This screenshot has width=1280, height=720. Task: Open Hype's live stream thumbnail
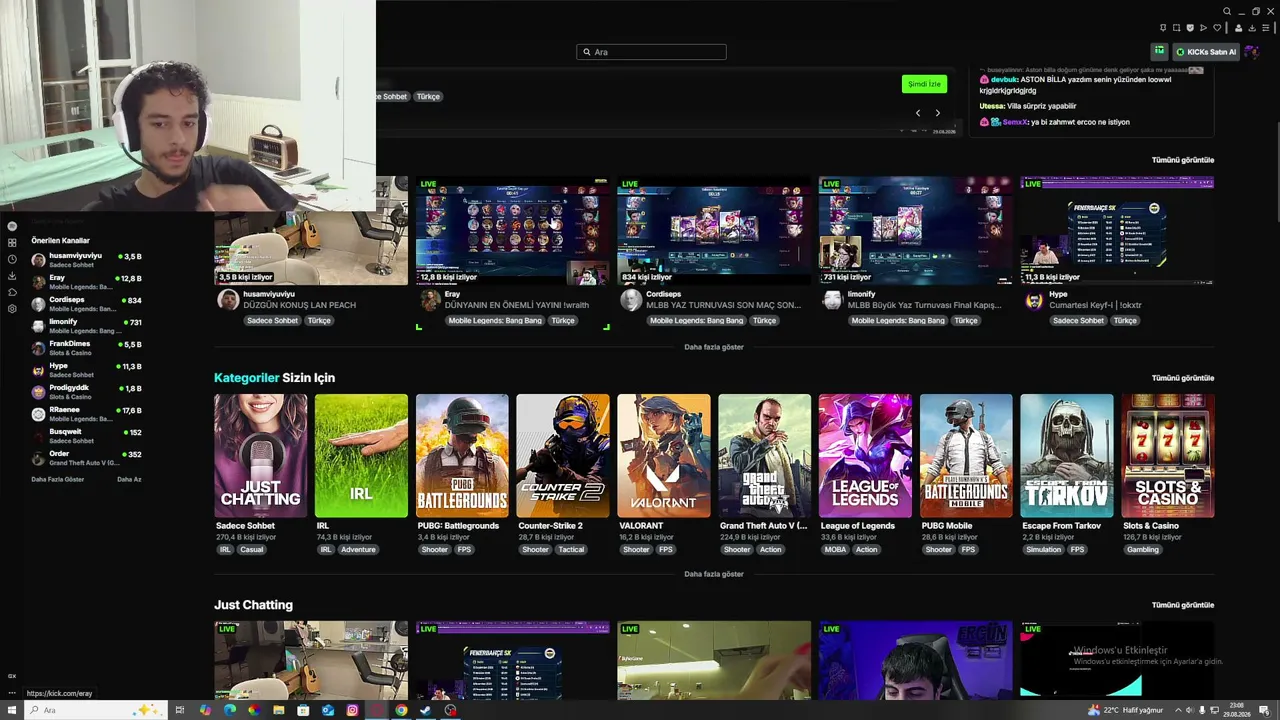point(1117,231)
